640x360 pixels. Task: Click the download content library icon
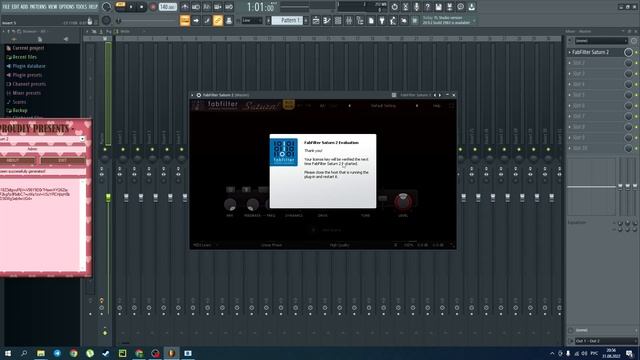click(x=471, y=7)
